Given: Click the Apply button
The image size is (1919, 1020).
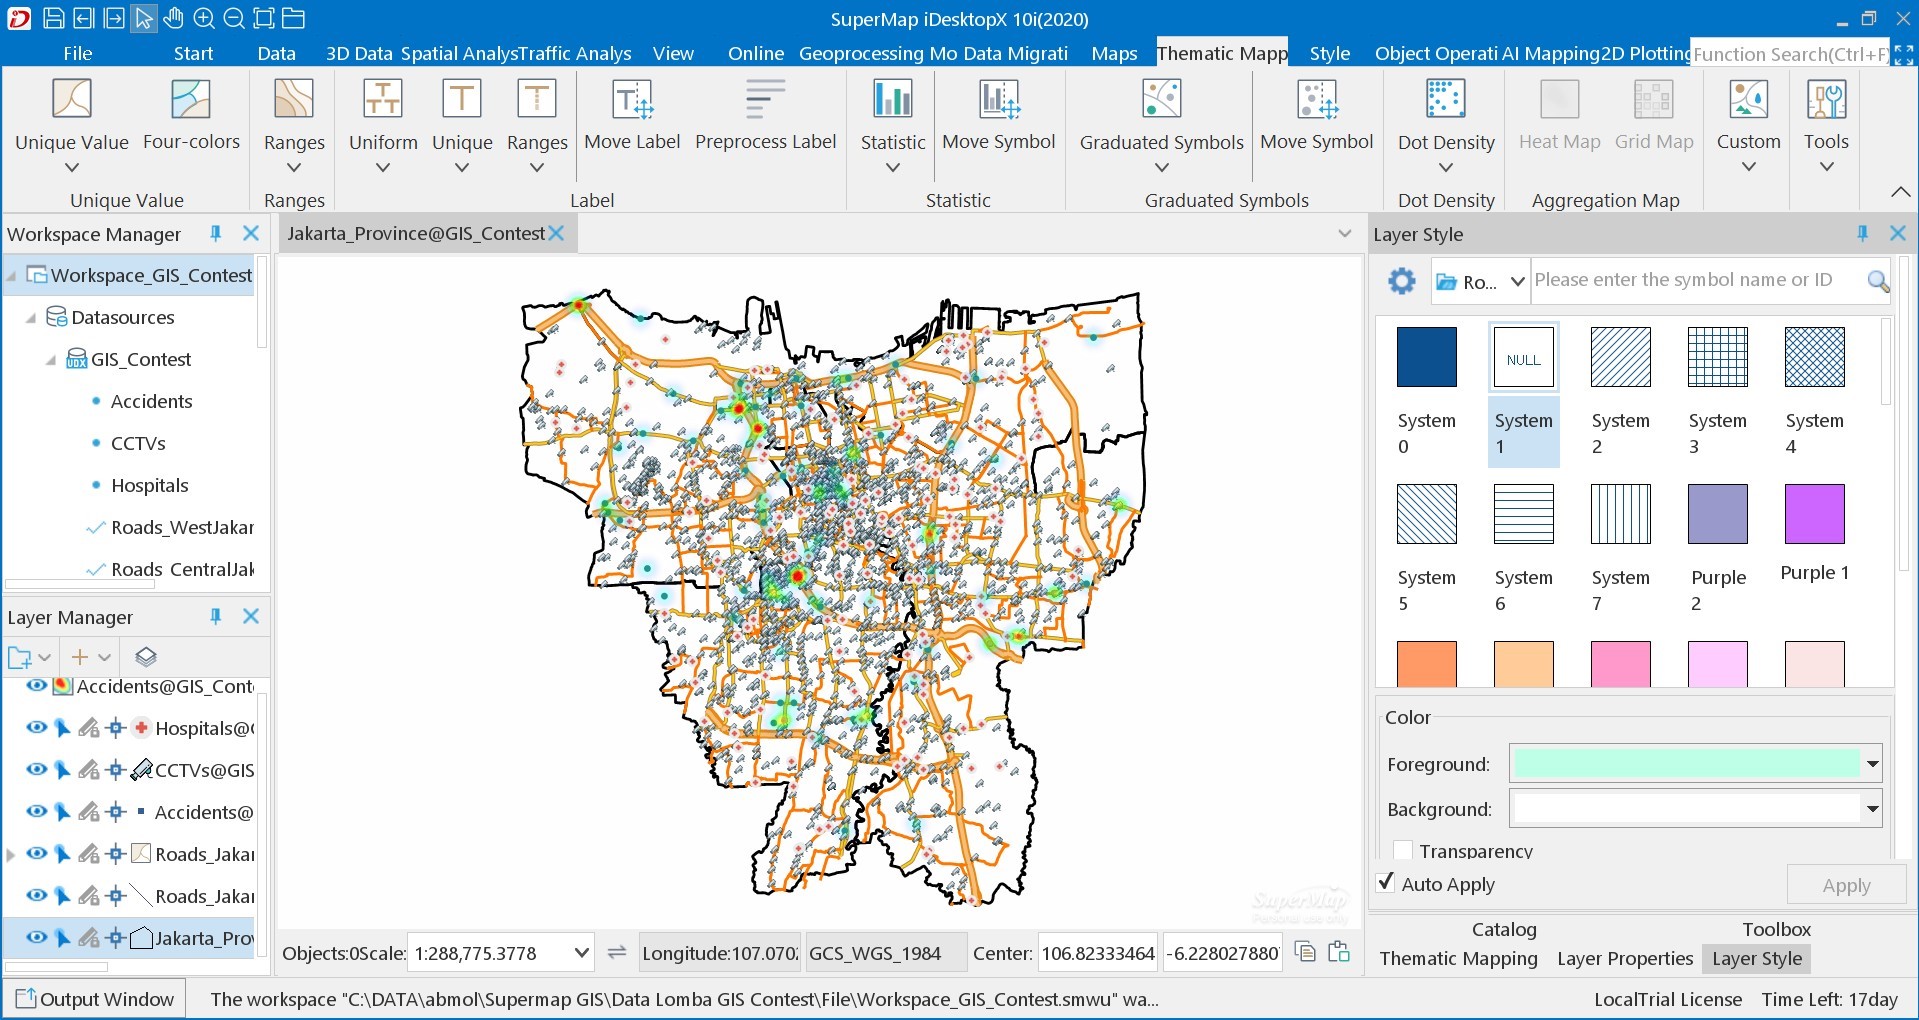Looking at the screenshot, I should [x=1846, y=885].
